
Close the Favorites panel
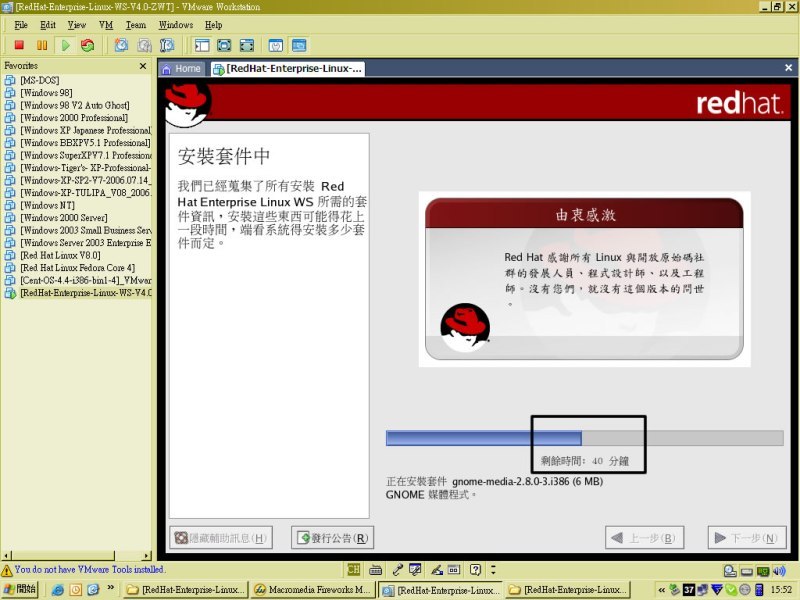click(x=143, y=66)
